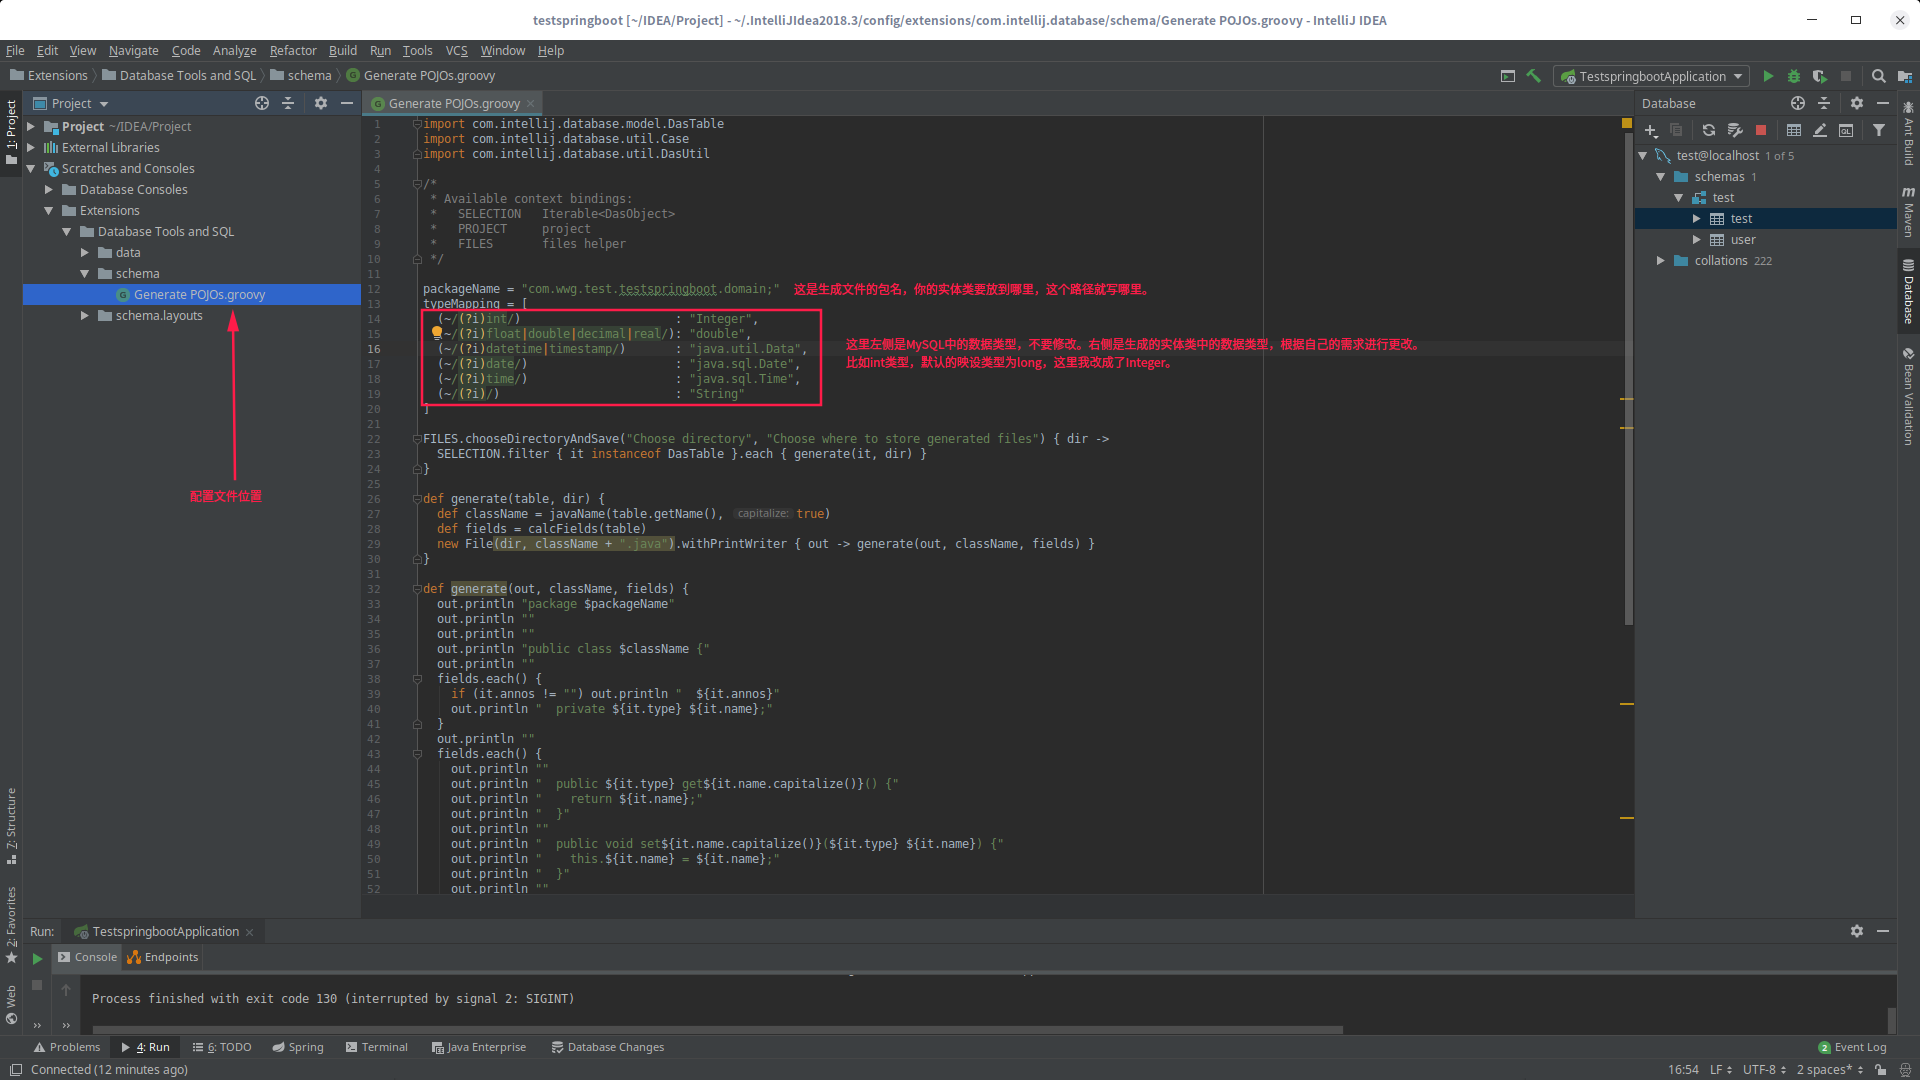Click the green Run application button
1920x1080 pixels.
point(1768,76)
